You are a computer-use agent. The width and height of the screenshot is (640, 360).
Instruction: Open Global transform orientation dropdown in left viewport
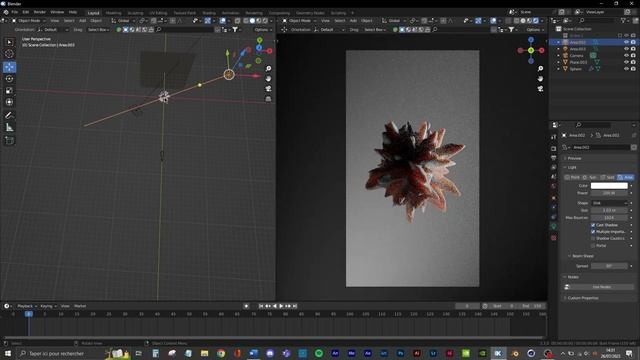(123, 20)
